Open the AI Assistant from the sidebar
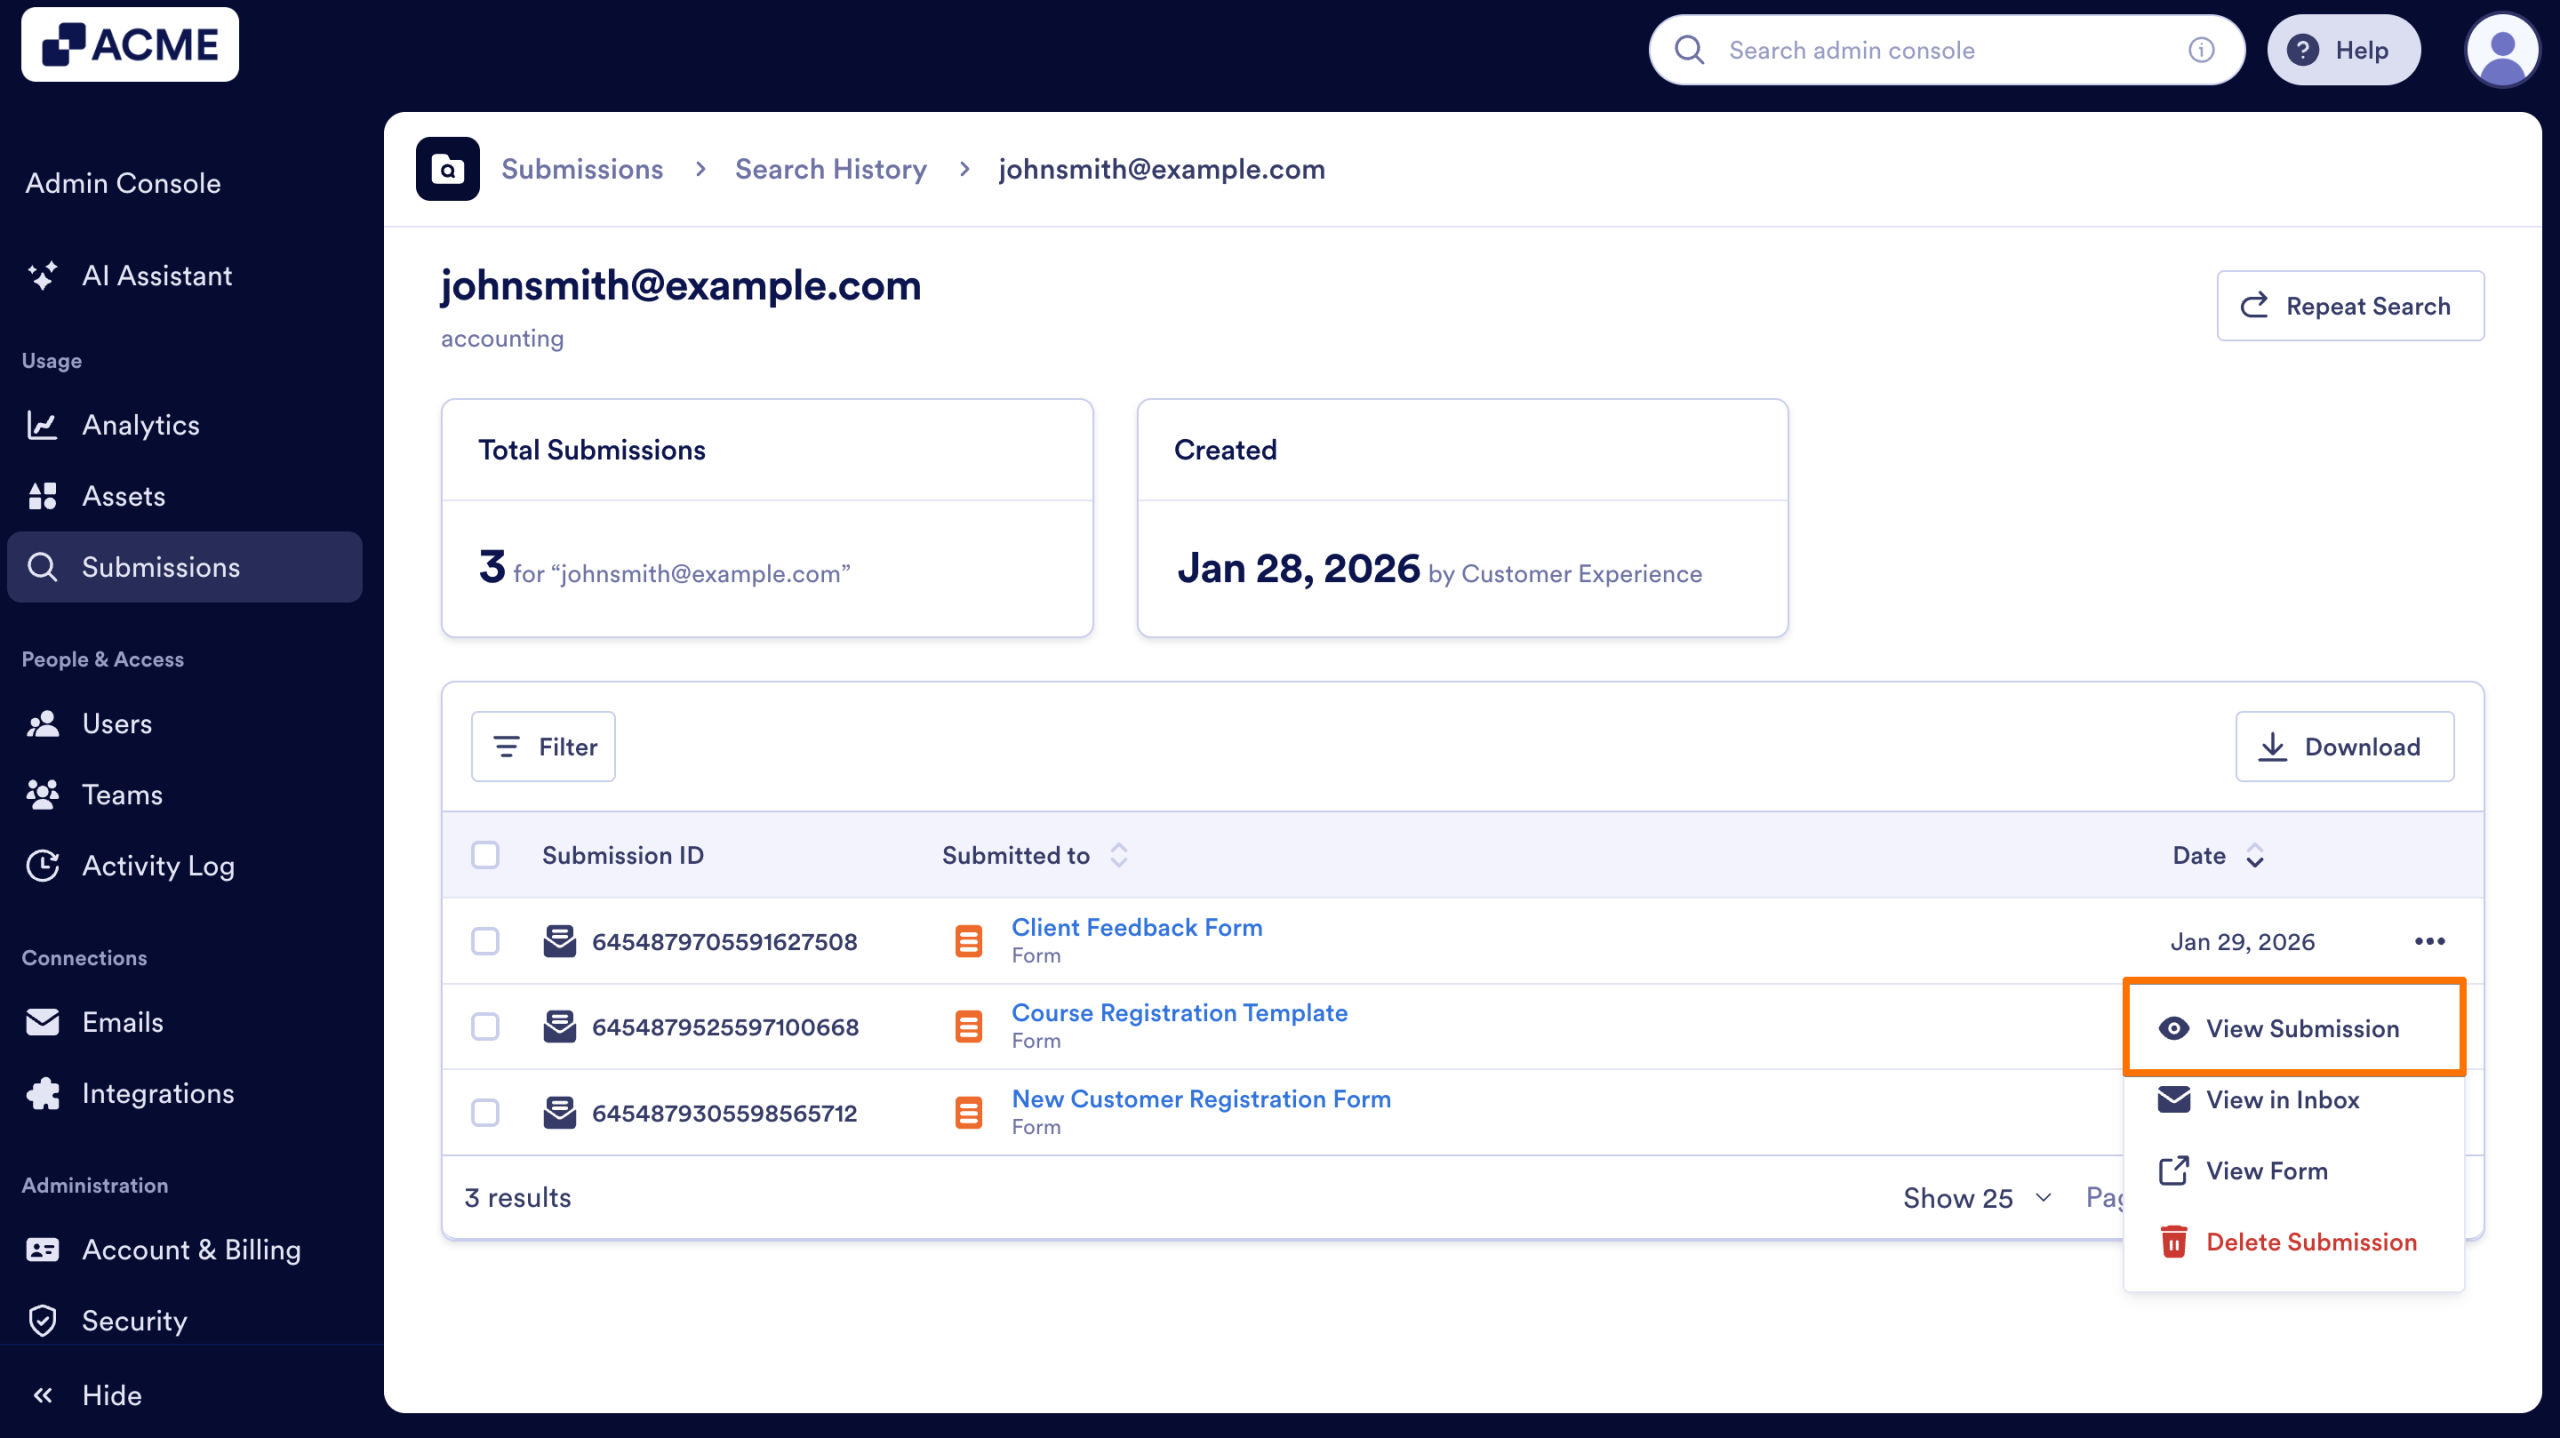This screenshot has height=1438, width=2560. 157,276
